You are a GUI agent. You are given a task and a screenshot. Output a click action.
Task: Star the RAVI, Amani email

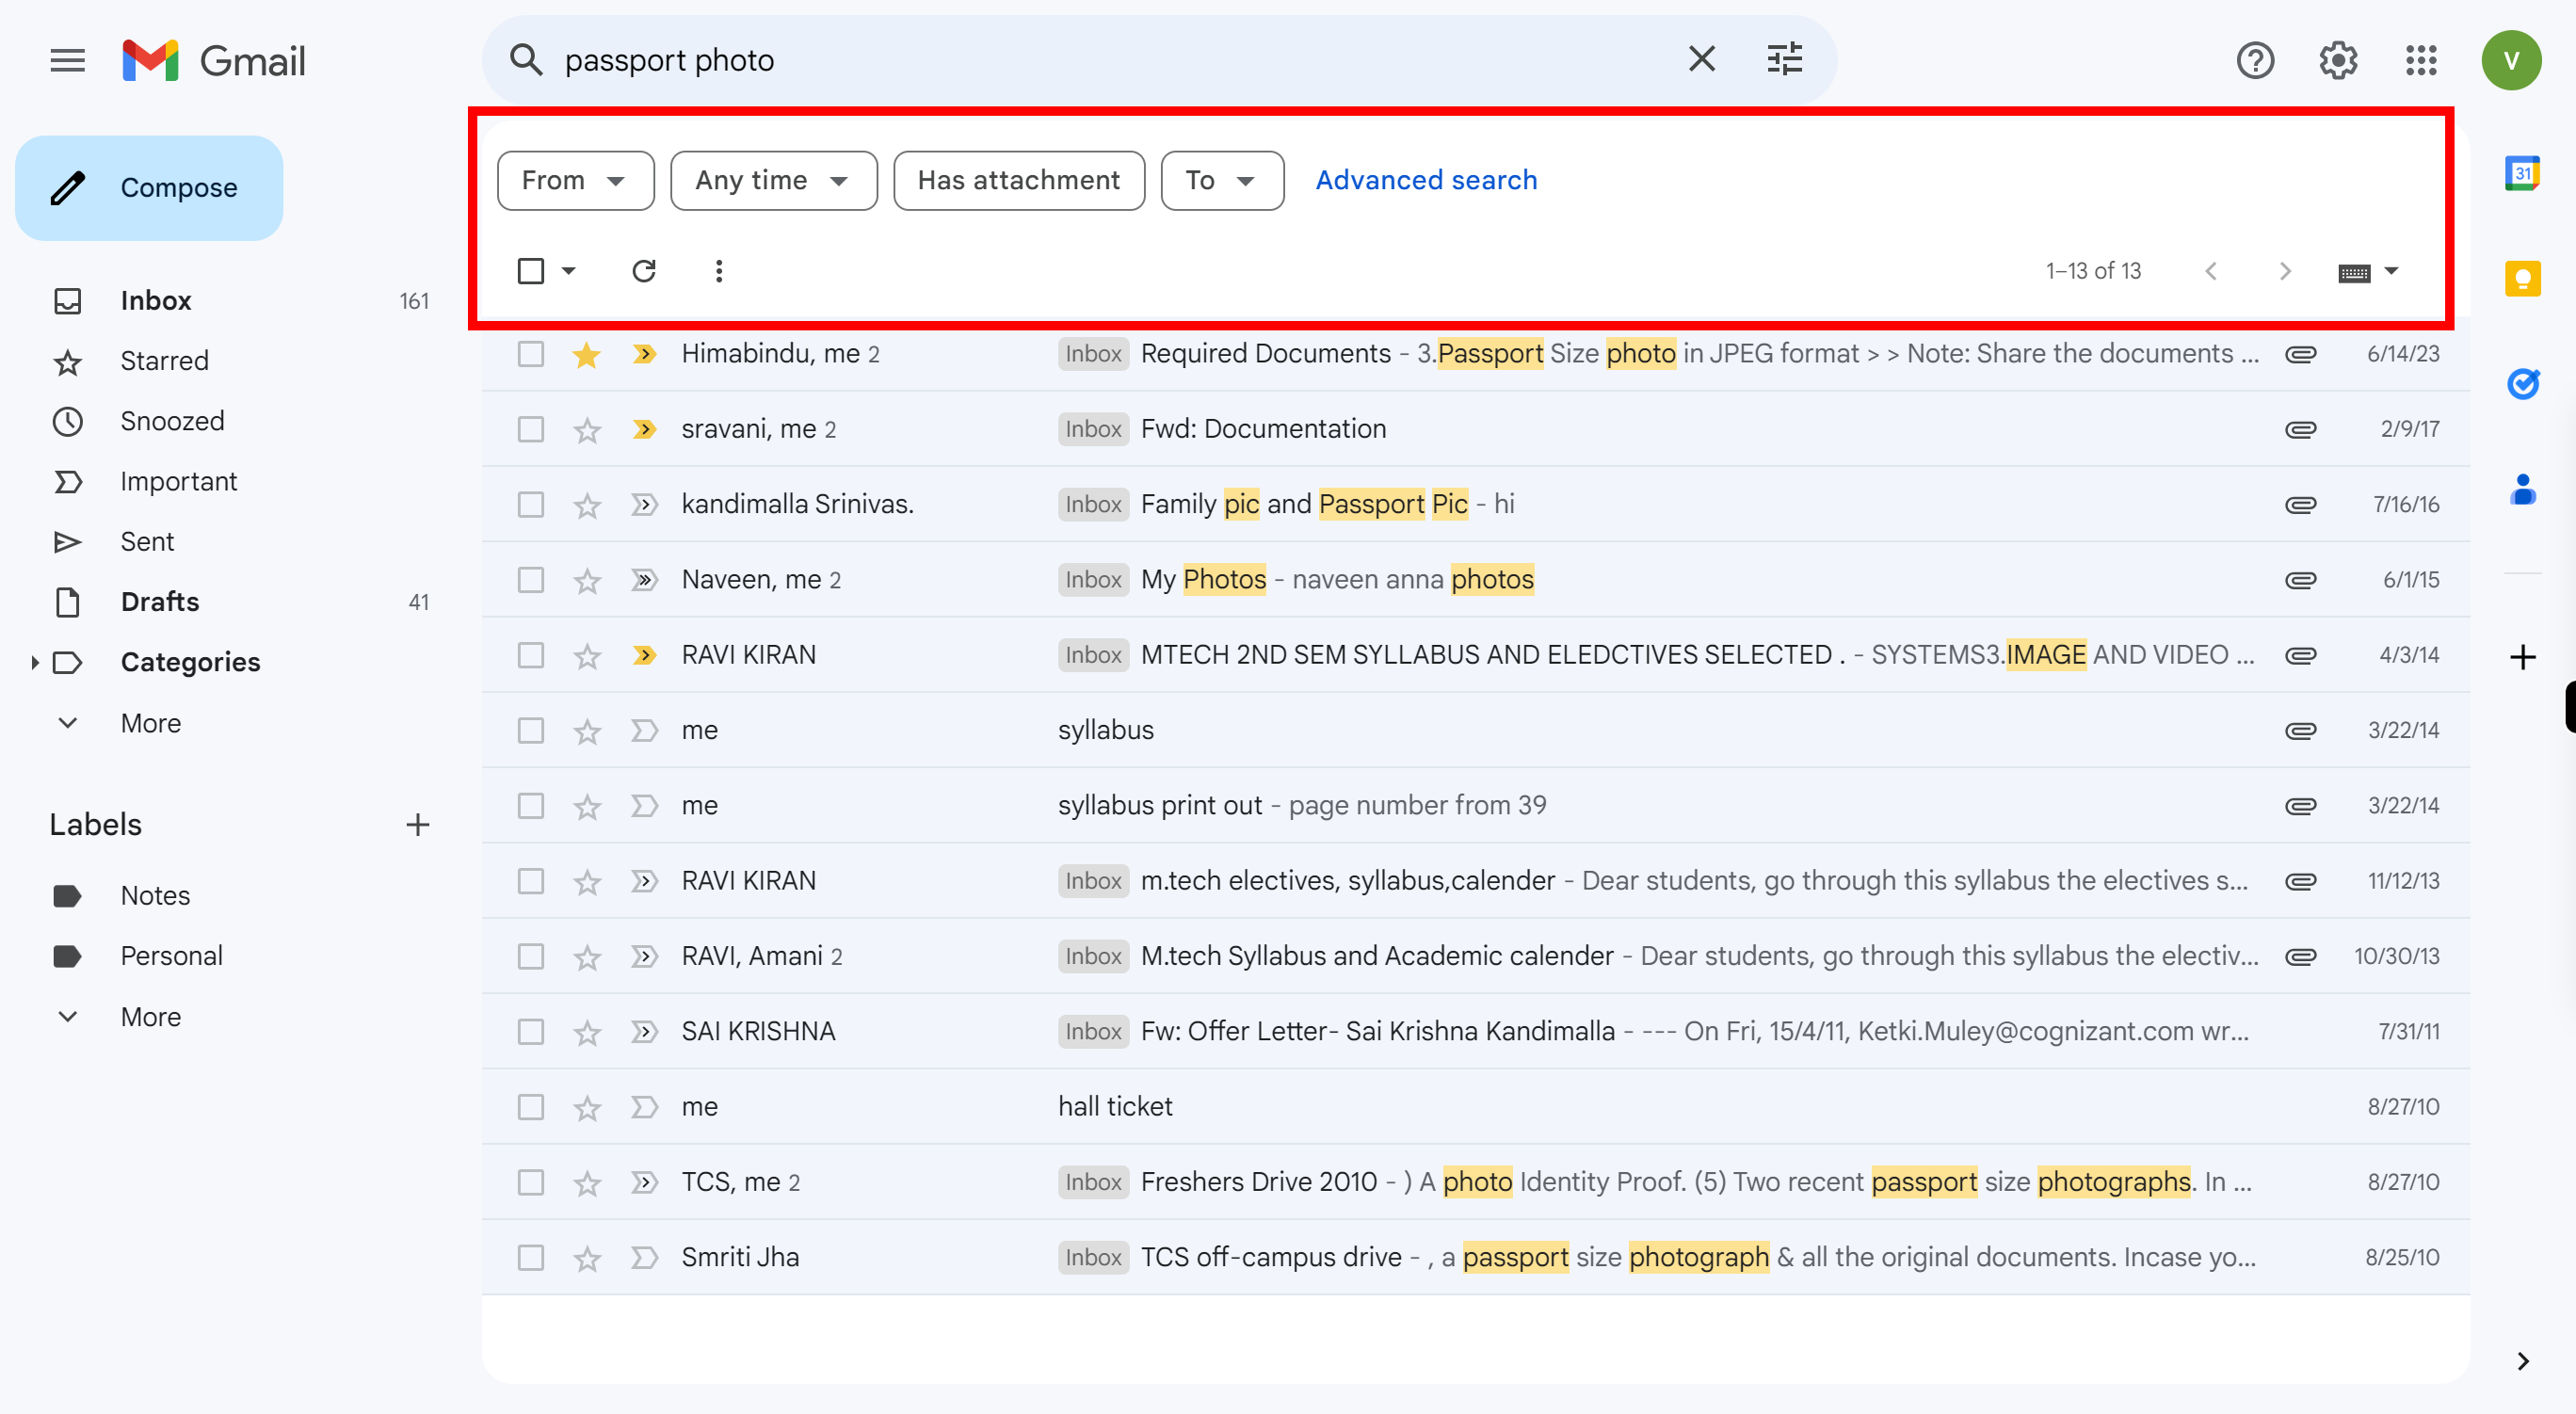(587, 957)
